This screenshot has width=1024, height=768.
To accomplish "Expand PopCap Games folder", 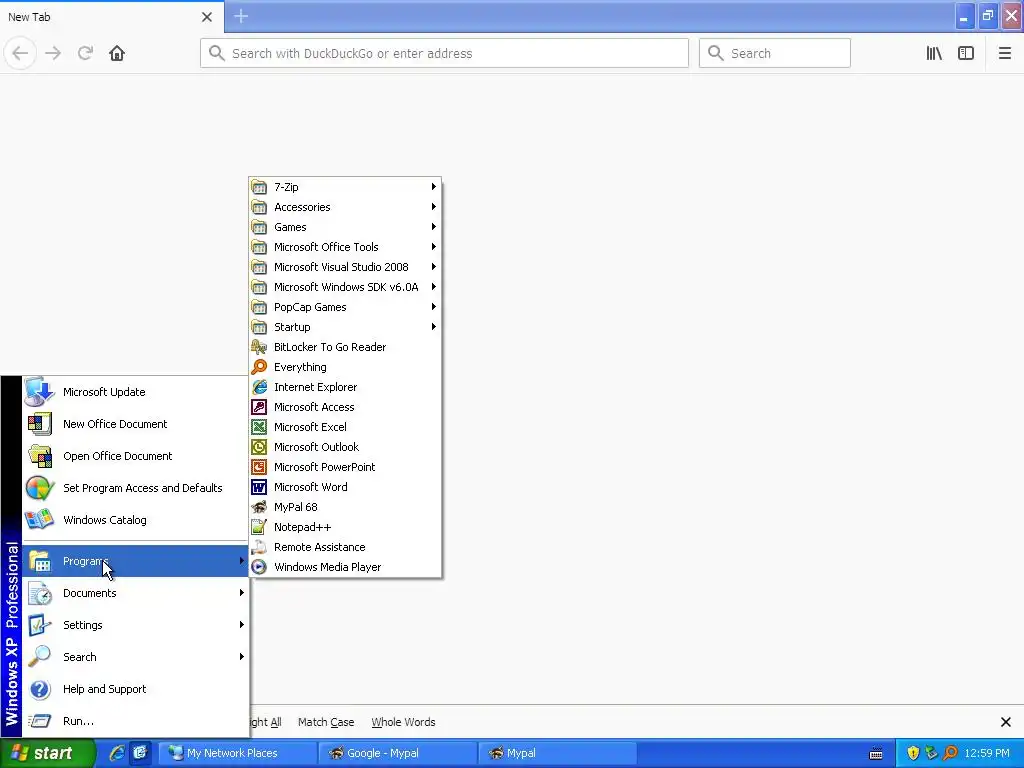I will [345, 307].
